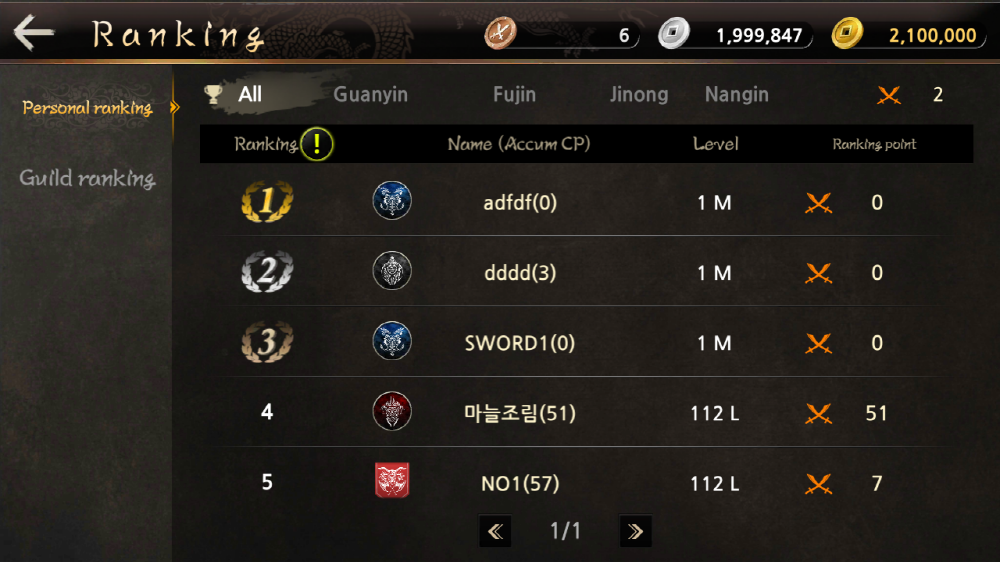1000x562 pixels.
Task: Switch to the Fujin tab
Action: 514,94
